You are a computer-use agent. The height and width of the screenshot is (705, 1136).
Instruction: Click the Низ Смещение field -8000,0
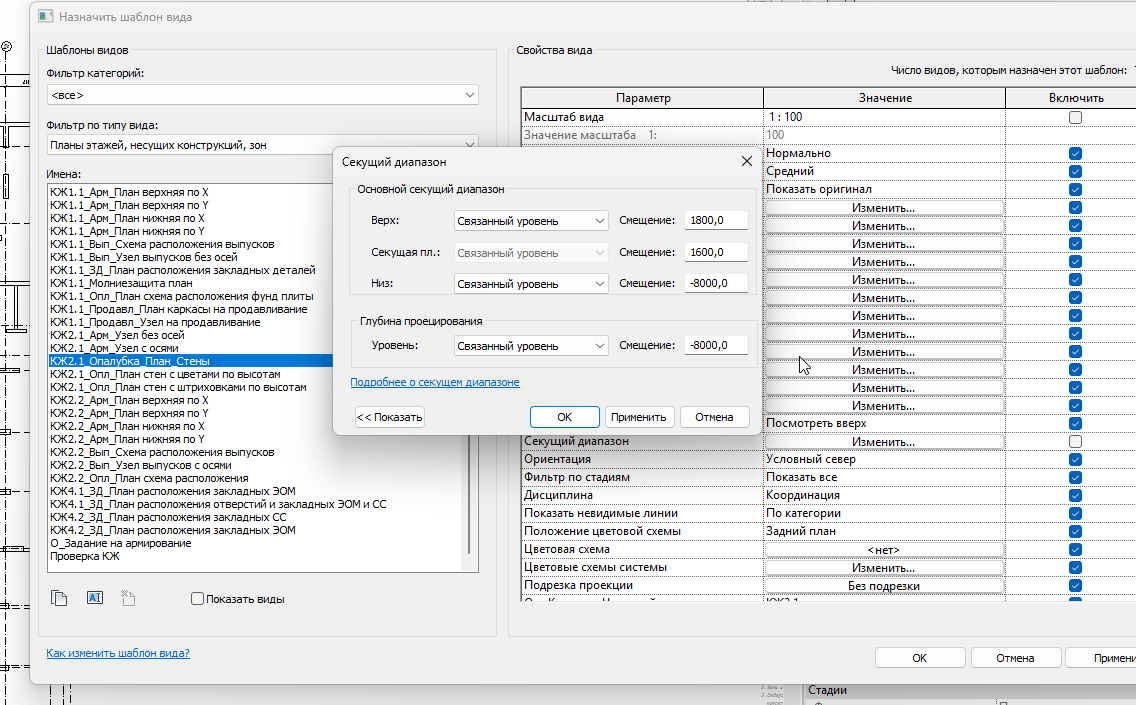click(716, 283)
